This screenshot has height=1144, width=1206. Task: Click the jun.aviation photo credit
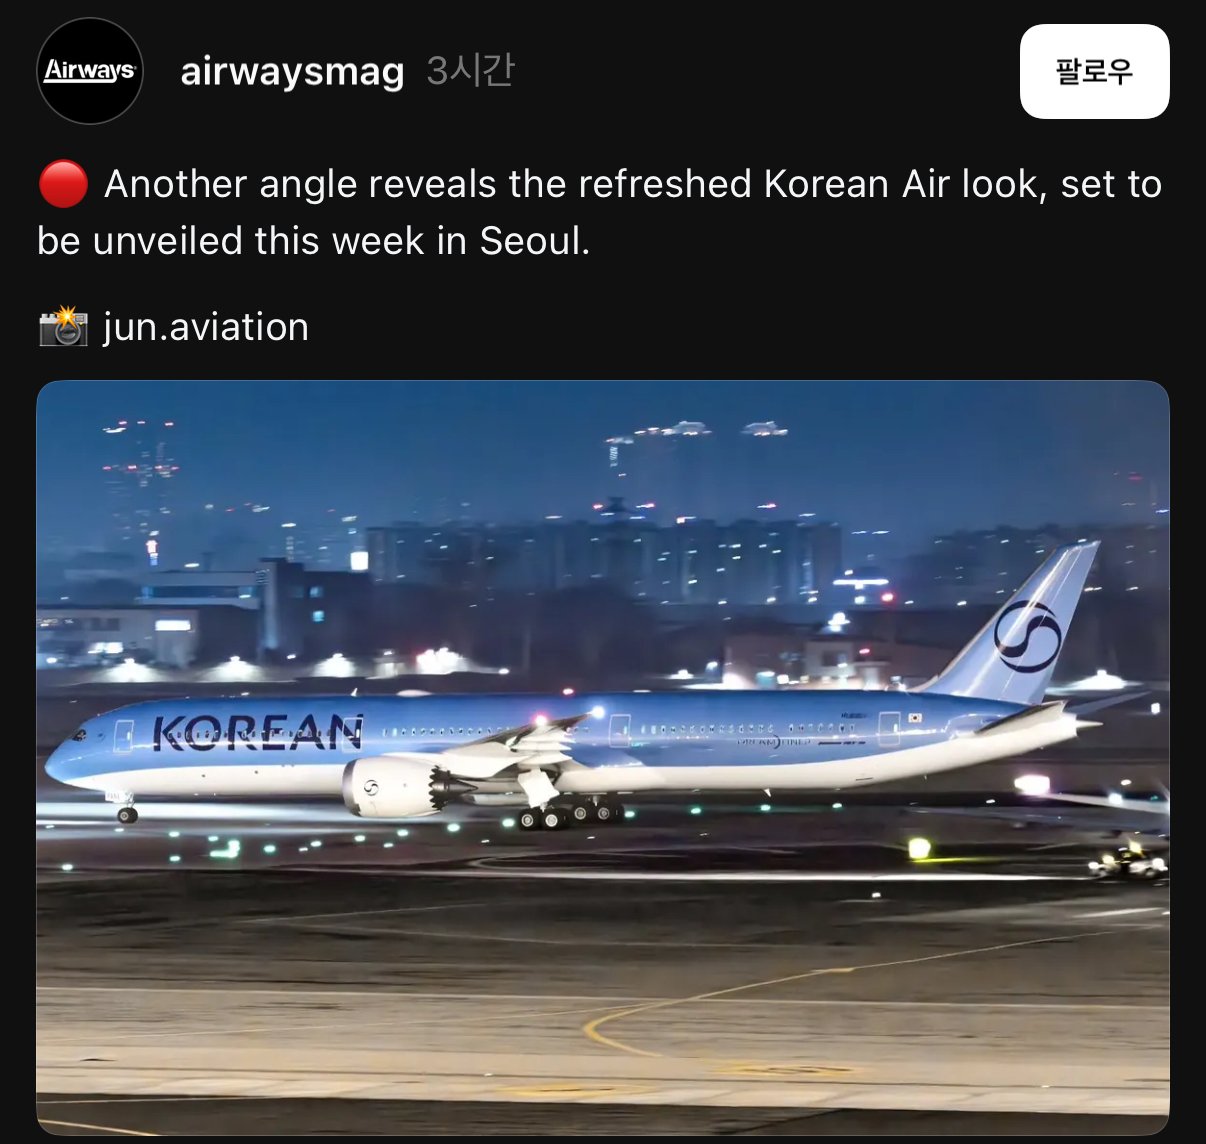[205, 327]
